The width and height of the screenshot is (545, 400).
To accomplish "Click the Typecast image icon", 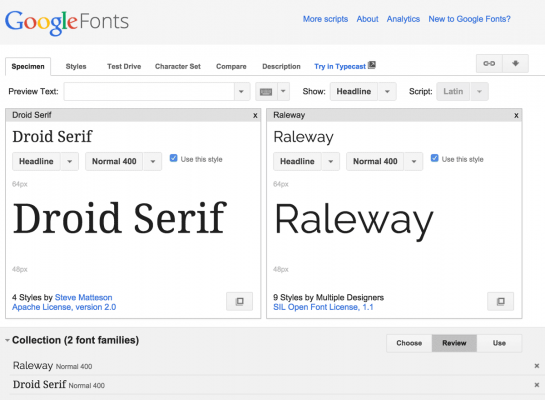I will click(x=372, y=65).
